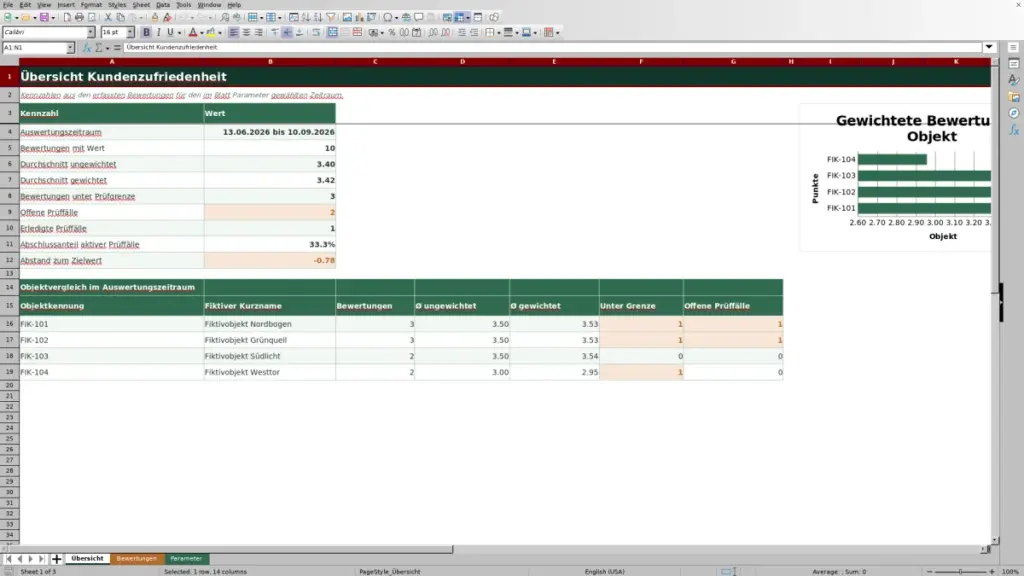1024x576 pixels.
Task: Click the Insert Special Character icon
Action: [388, 18]
